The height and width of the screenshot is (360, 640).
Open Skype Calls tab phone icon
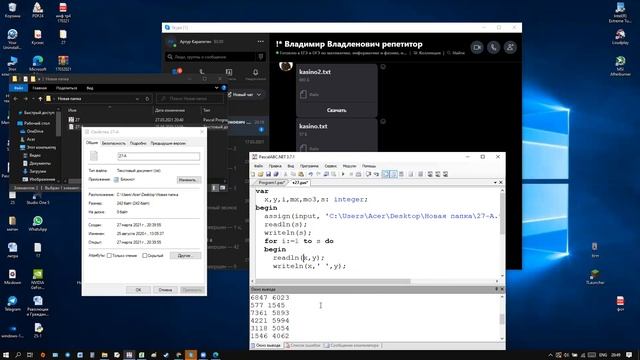202,72
